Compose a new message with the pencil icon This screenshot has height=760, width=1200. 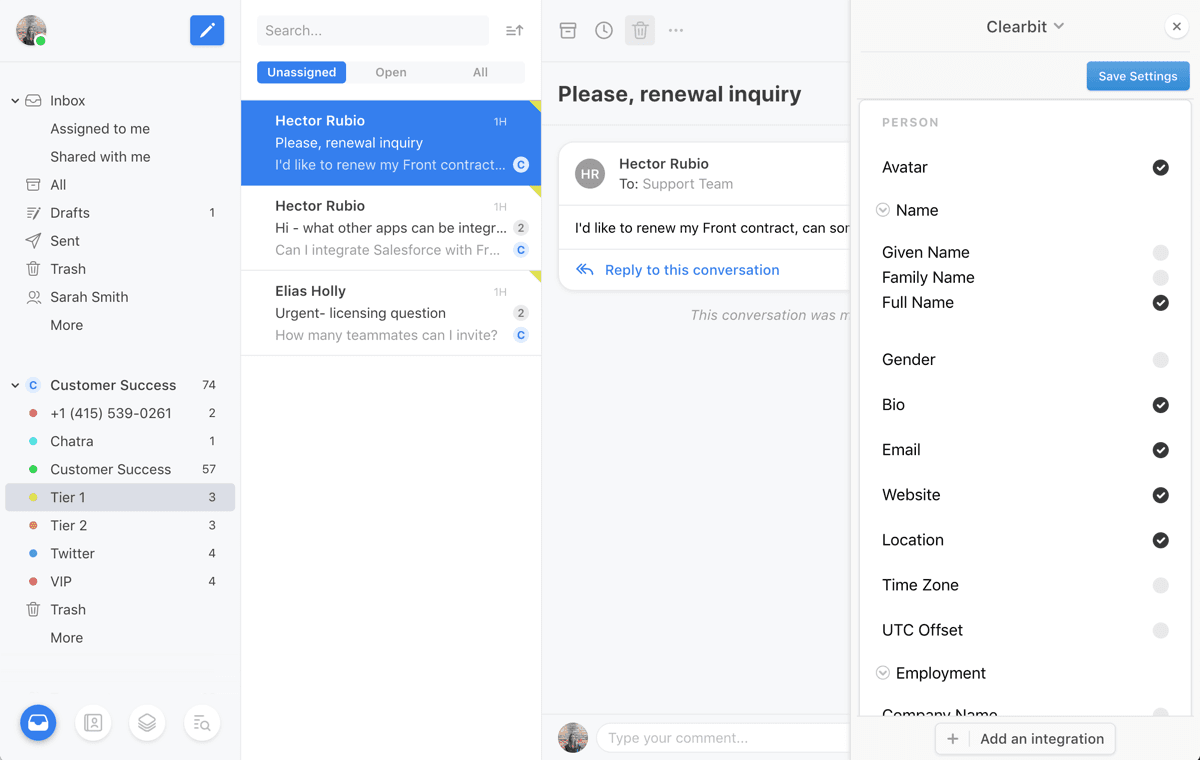point(207,30)
